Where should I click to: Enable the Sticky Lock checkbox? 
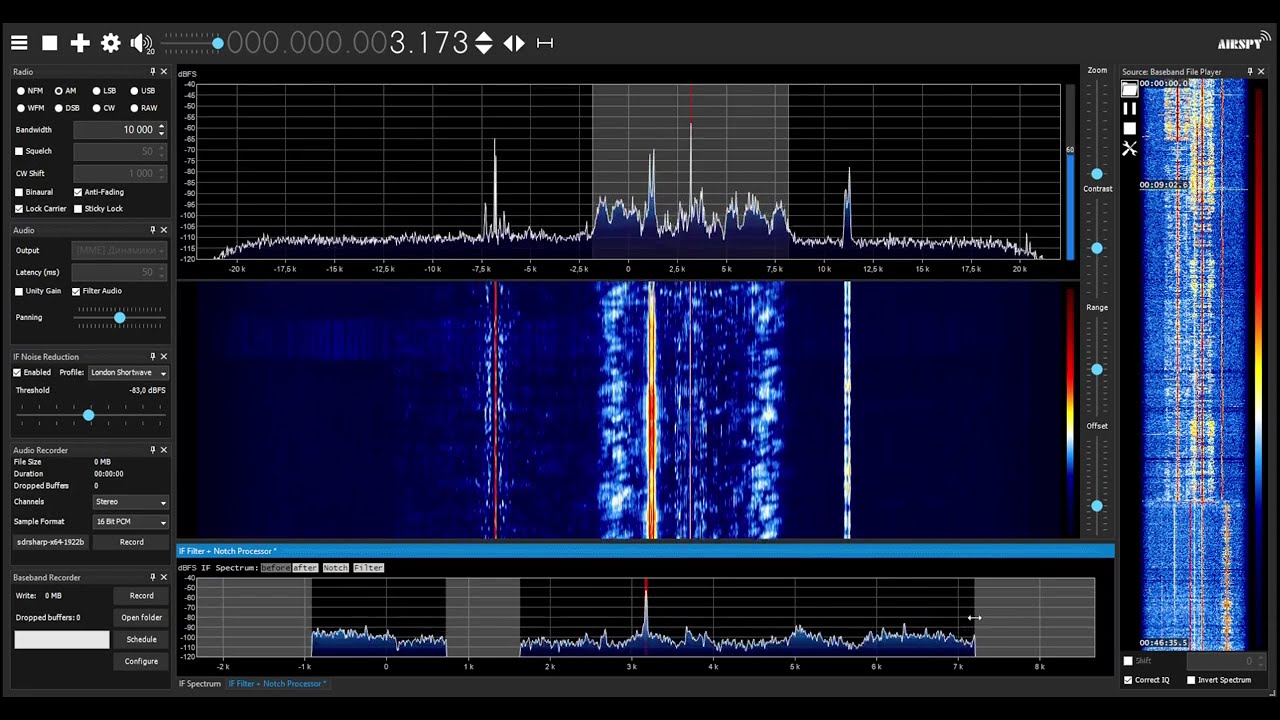[x=78, y=209]
